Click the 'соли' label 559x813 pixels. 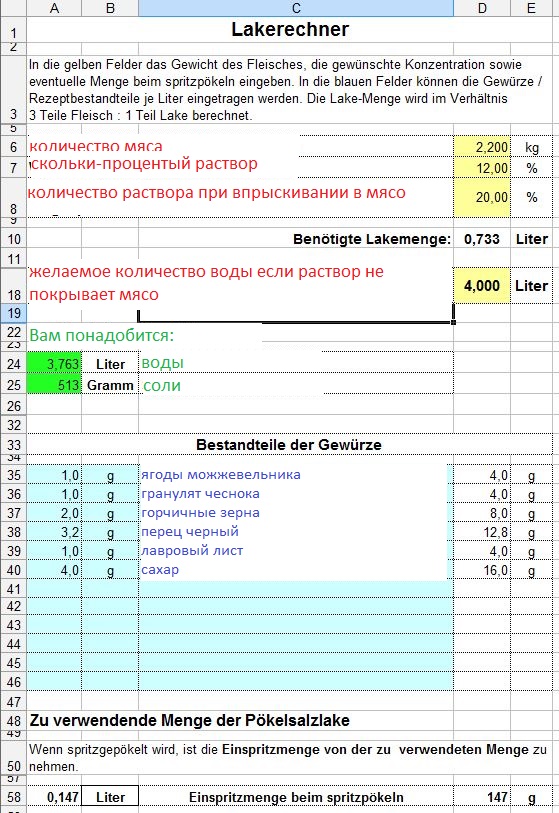pos(162,386)
